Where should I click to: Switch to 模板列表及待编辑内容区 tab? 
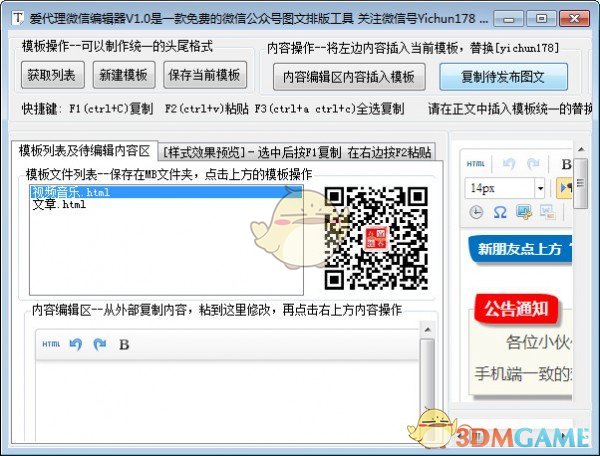[84, 151]
